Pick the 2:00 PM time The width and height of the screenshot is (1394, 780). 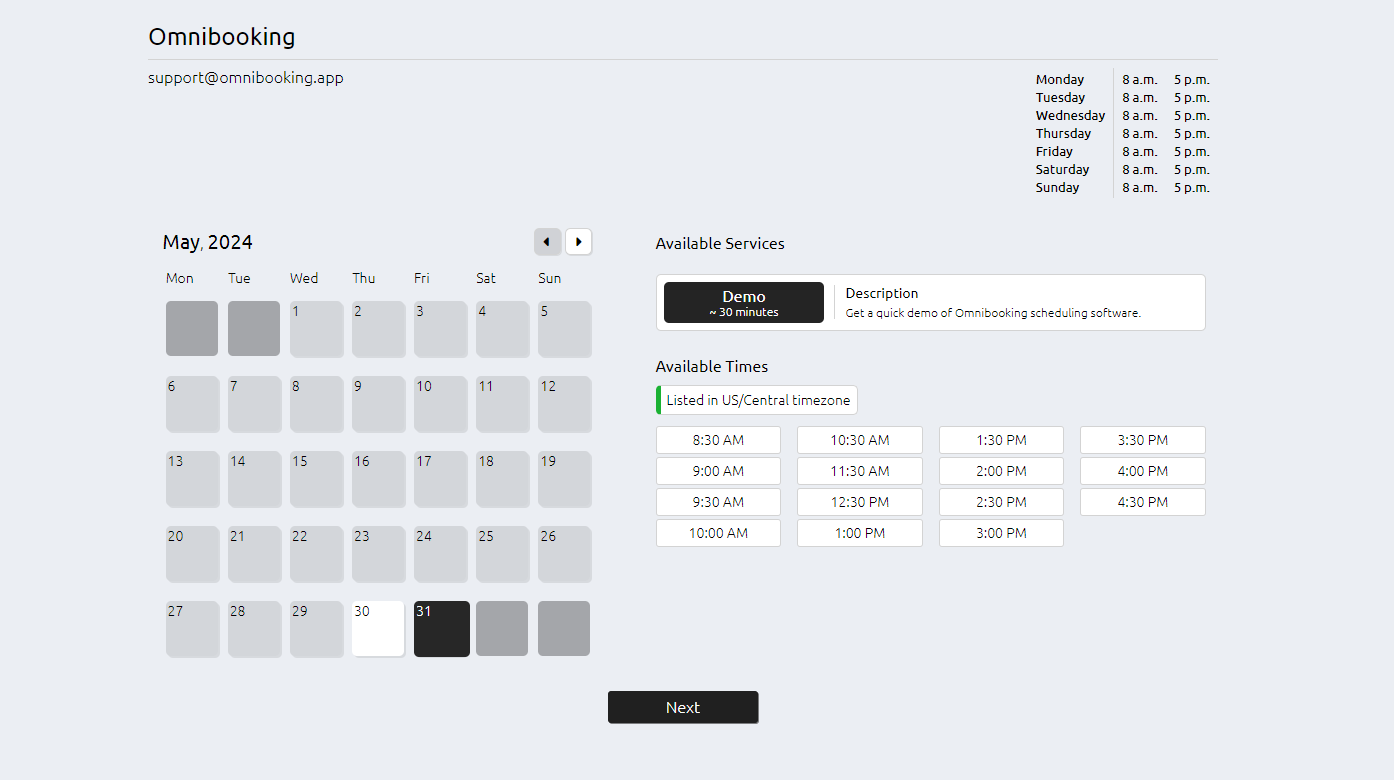point(1001,471)
